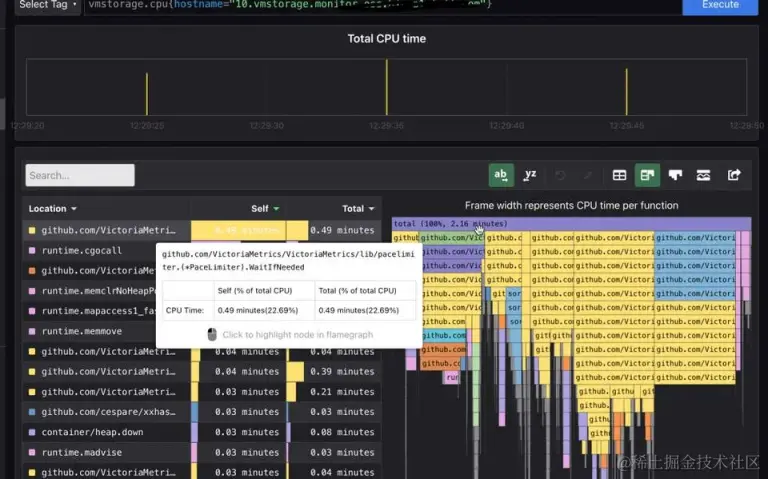The width and height of the screenshot is (768, 479).
Task: Select the runtime.madvise row
Action: pos(202,452)
